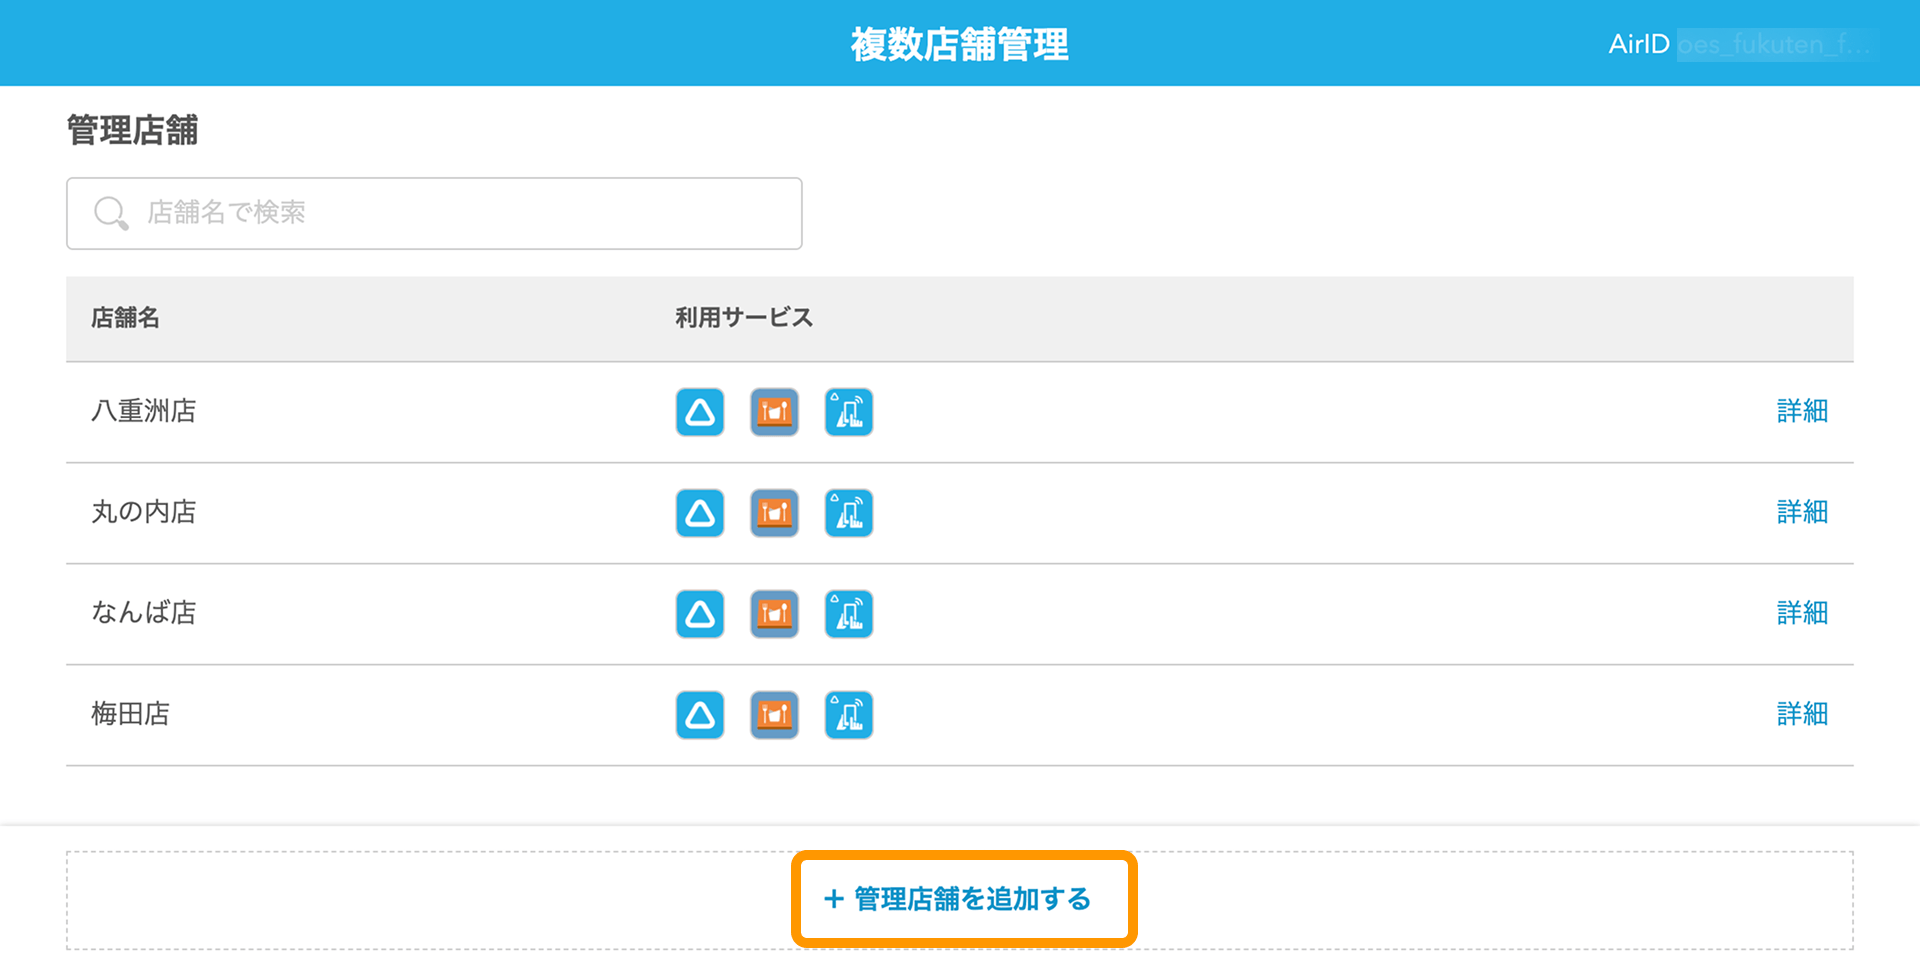Click the AirREGI triangle icon for 八重洲店
The image size is (1920, 975).
(x=700, y=412)
